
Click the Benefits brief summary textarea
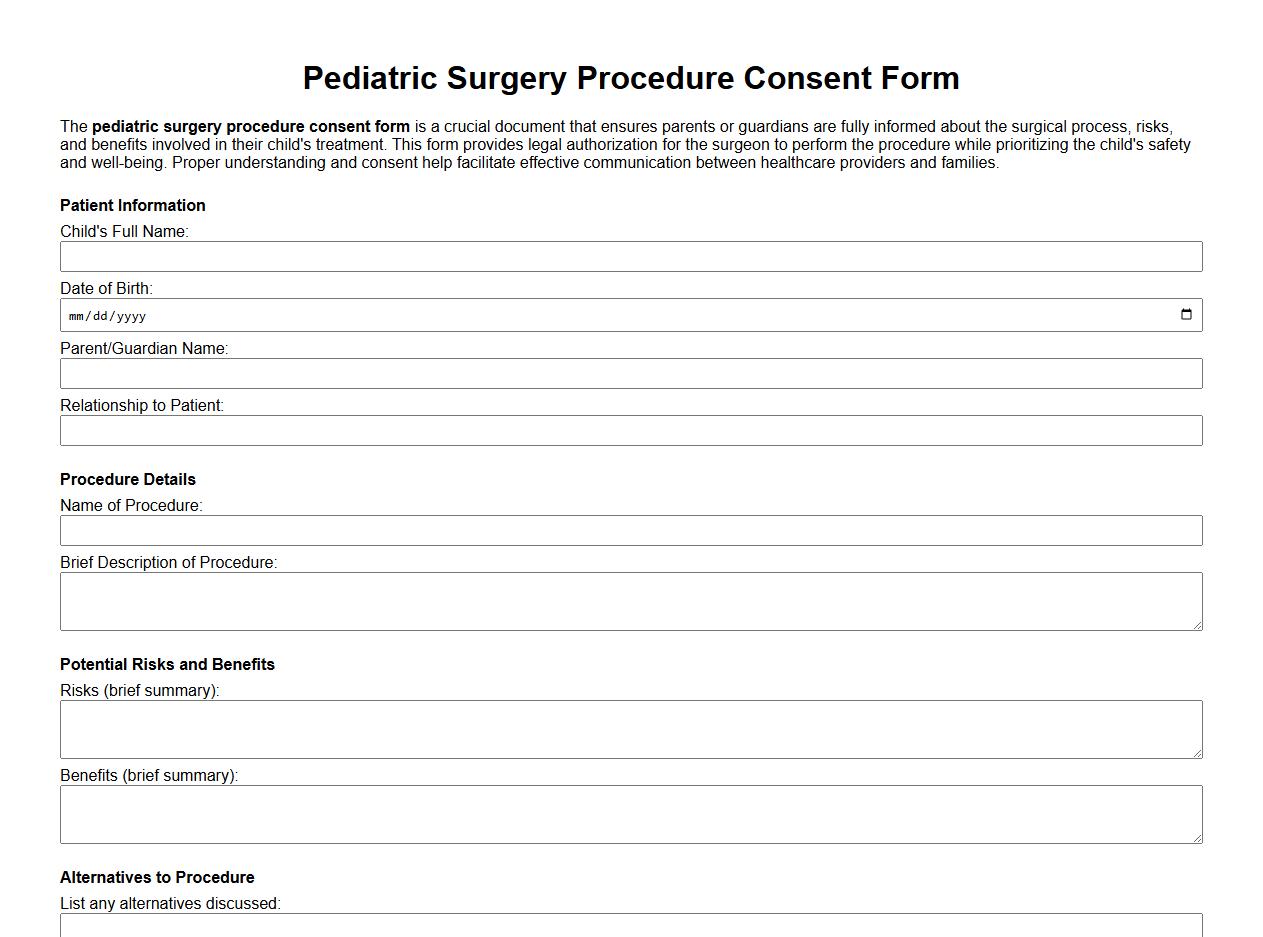[631, 812]
